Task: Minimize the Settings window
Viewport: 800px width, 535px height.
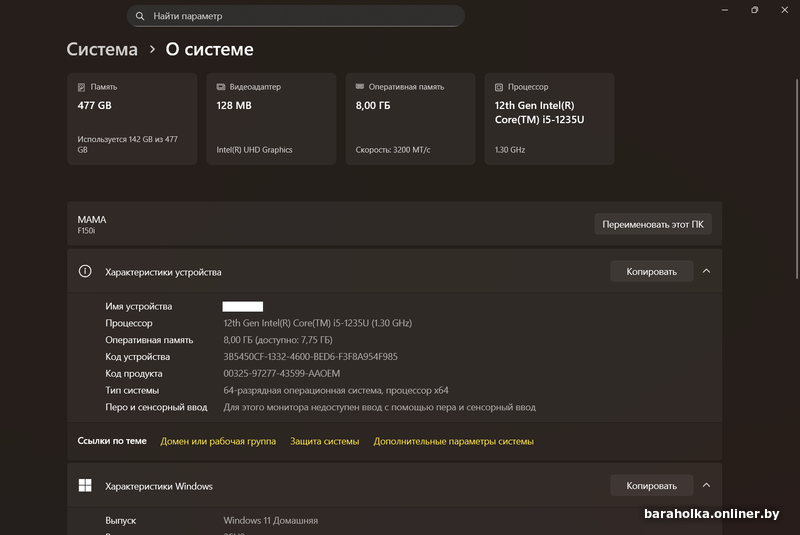Action: coord(724,10)
